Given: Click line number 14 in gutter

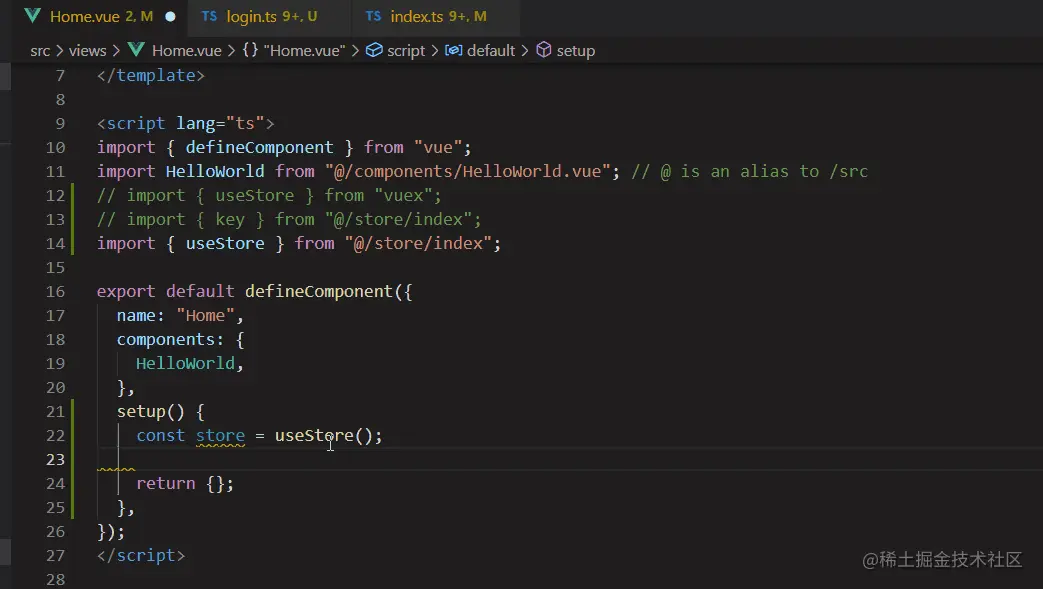Looking at the screenshot, I should (x=55, y=244).
